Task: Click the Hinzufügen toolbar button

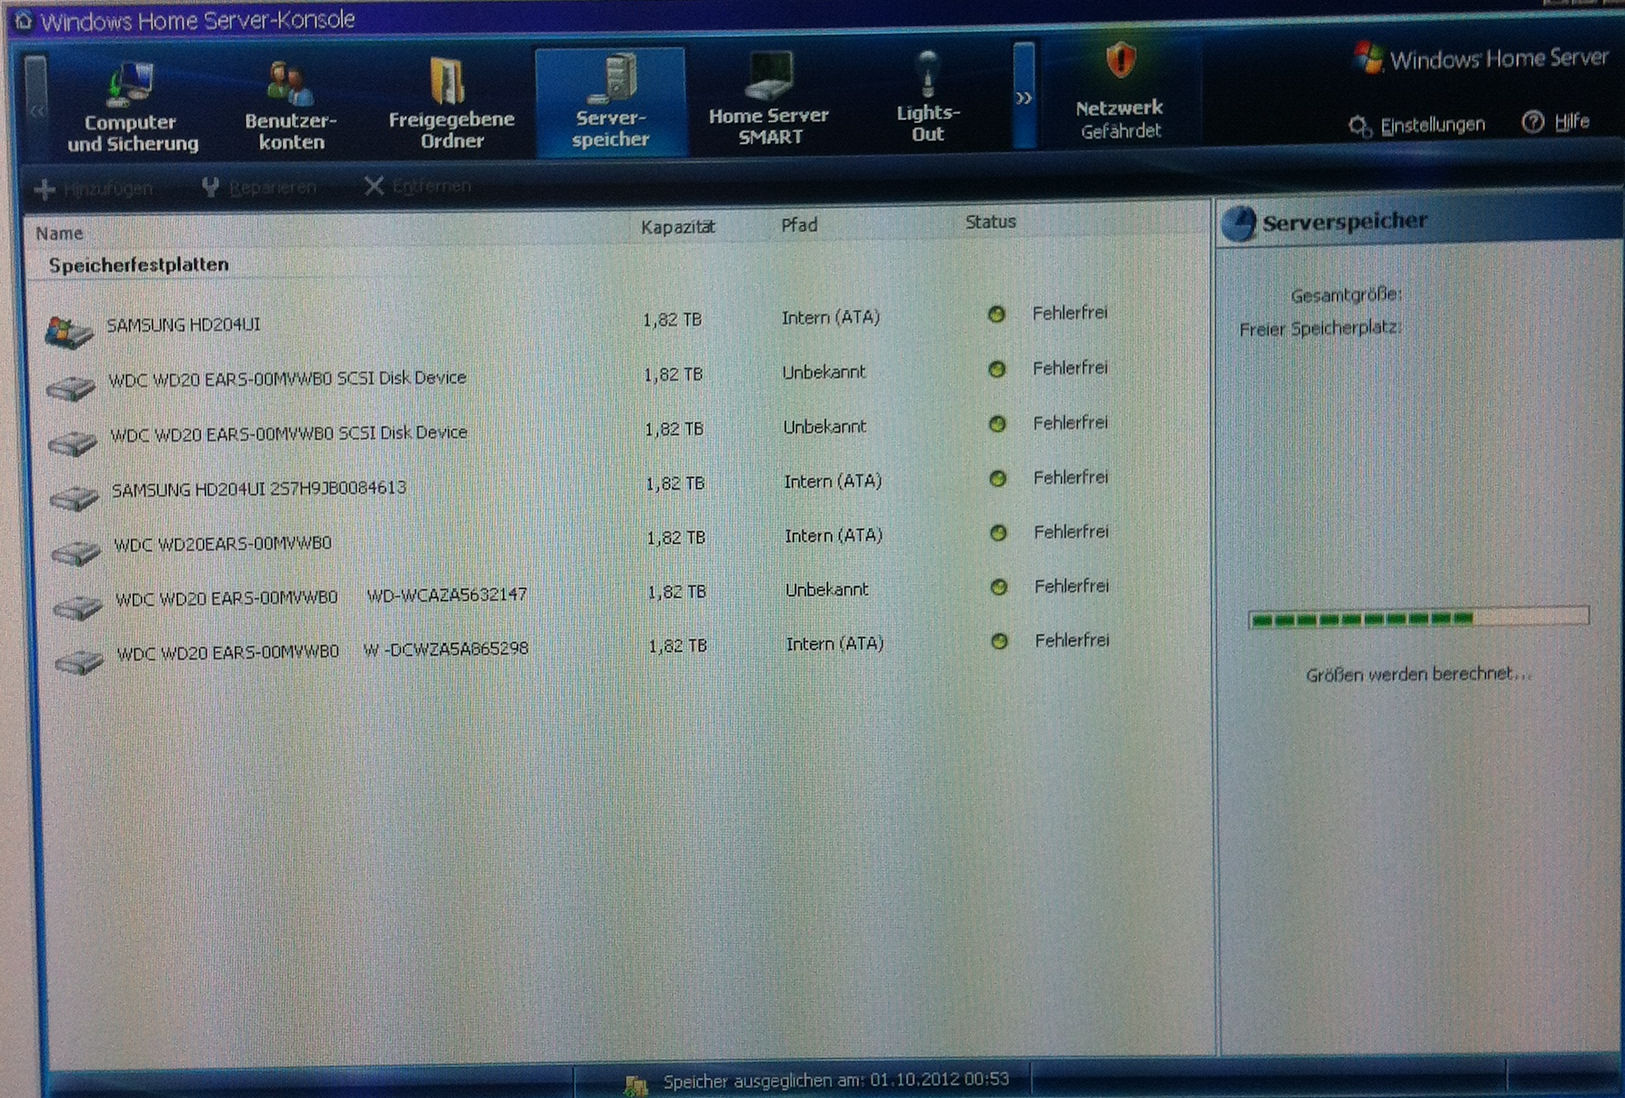Action: tap(94, 188)
